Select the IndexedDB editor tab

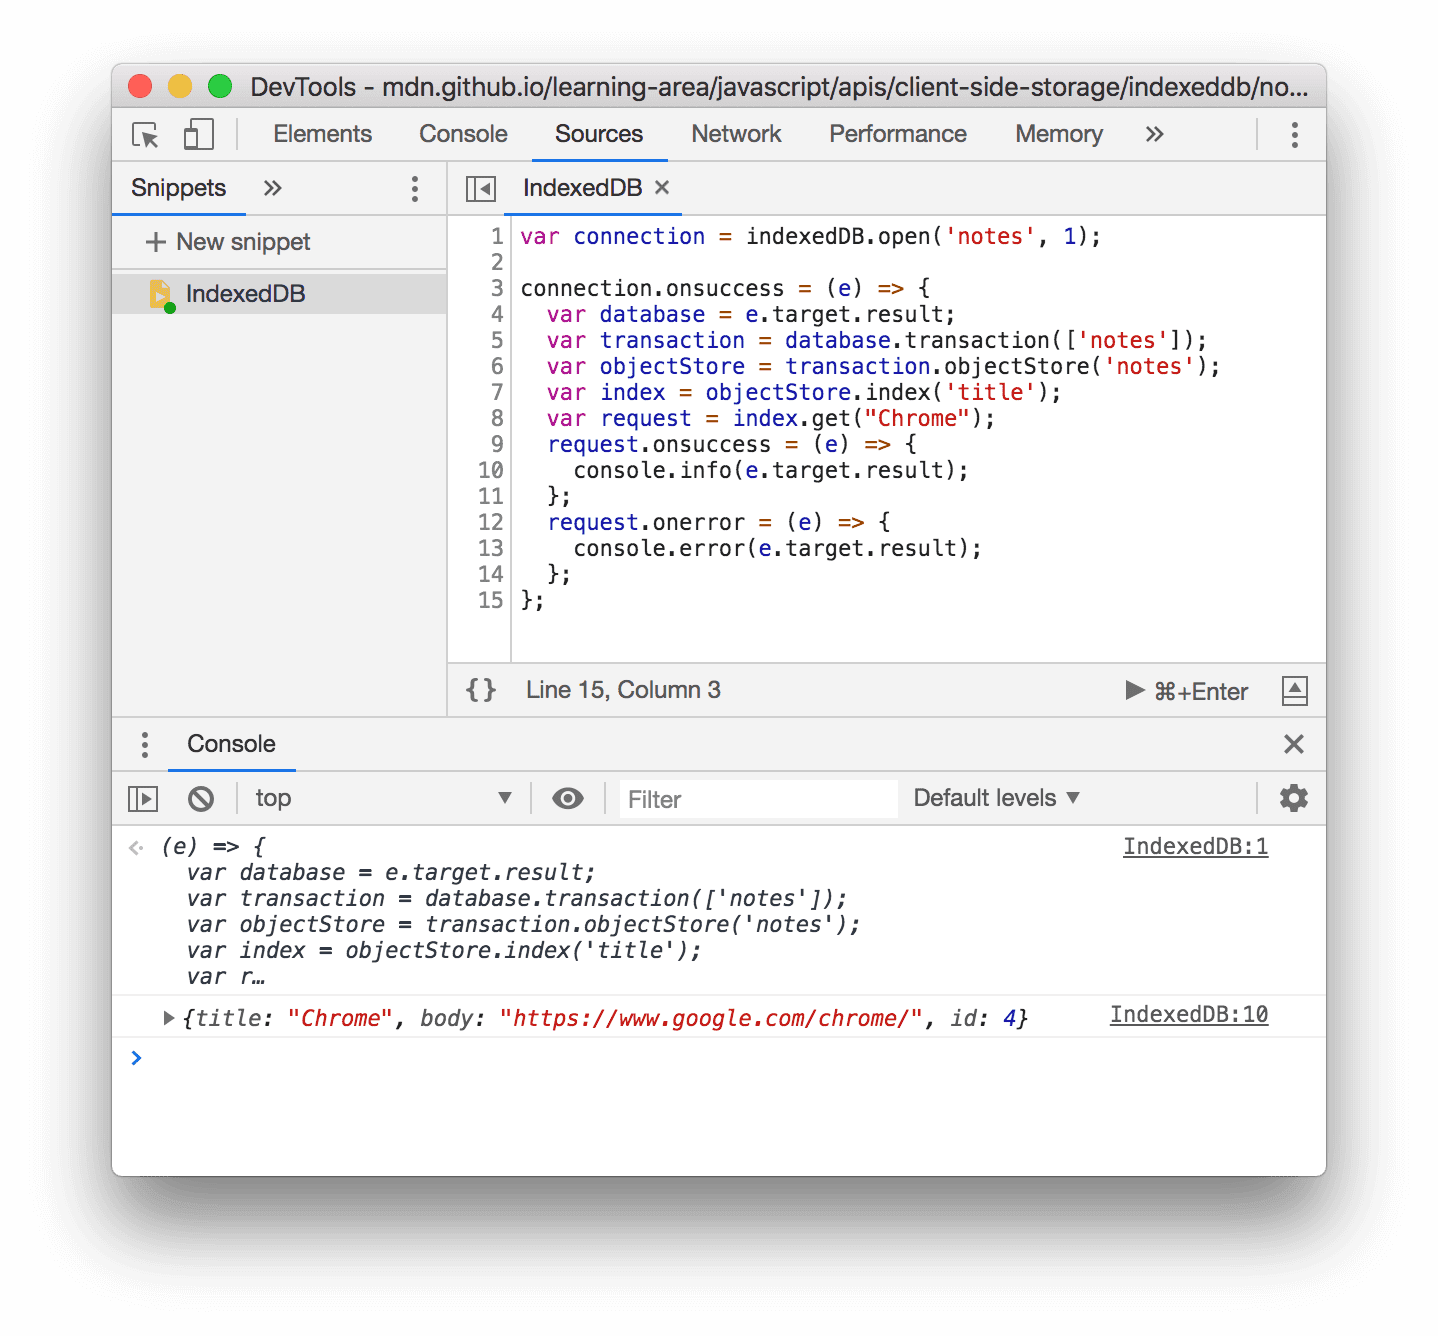point(583,188)
